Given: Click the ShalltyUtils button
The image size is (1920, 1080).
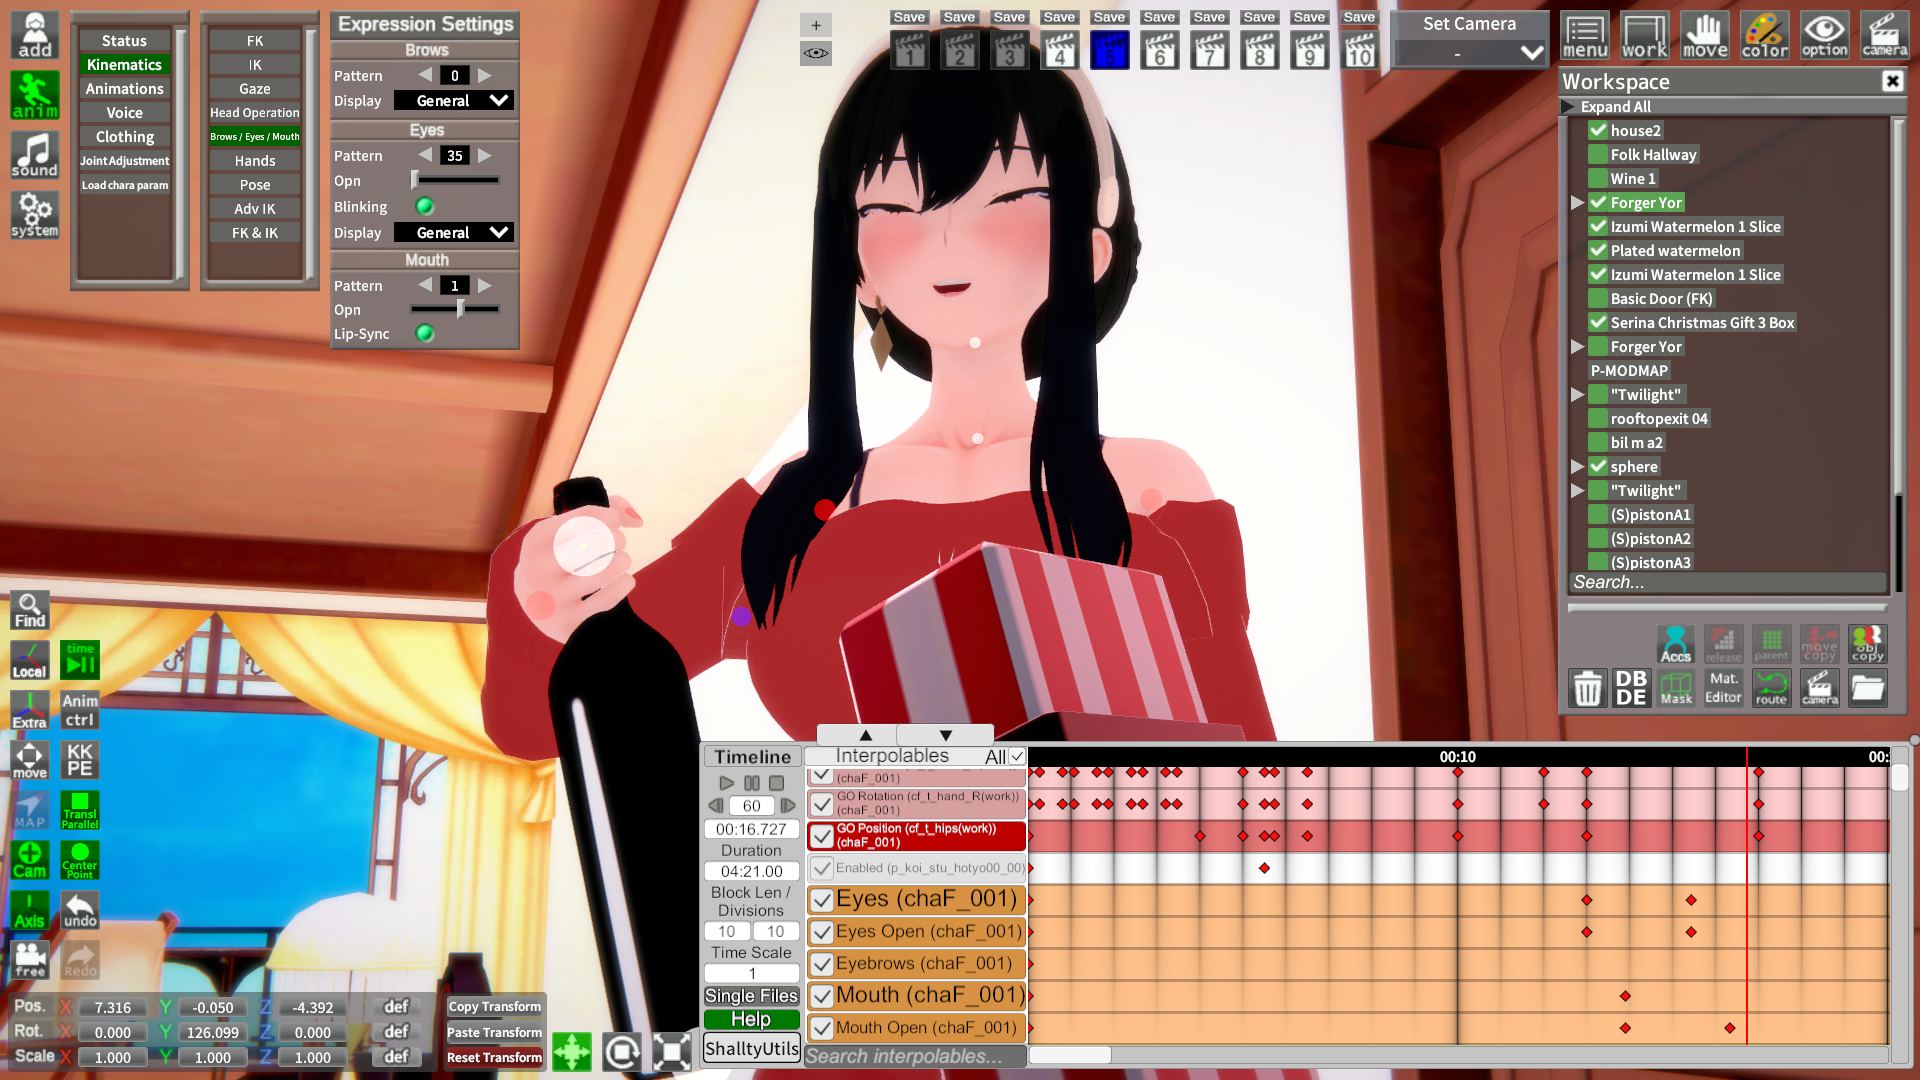Looking at the screenshot, I should pyautogui.click(x=751, y=1049).
